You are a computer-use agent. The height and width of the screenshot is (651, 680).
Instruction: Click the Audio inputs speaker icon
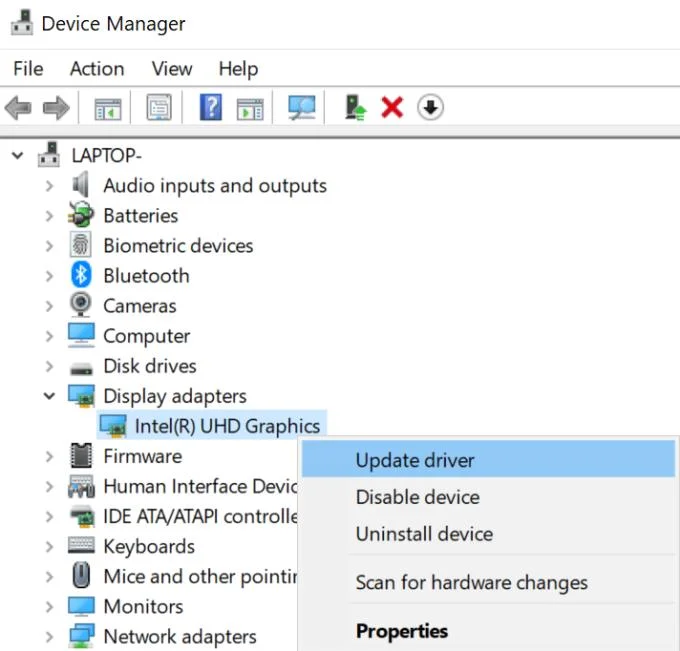click(81, 184)
